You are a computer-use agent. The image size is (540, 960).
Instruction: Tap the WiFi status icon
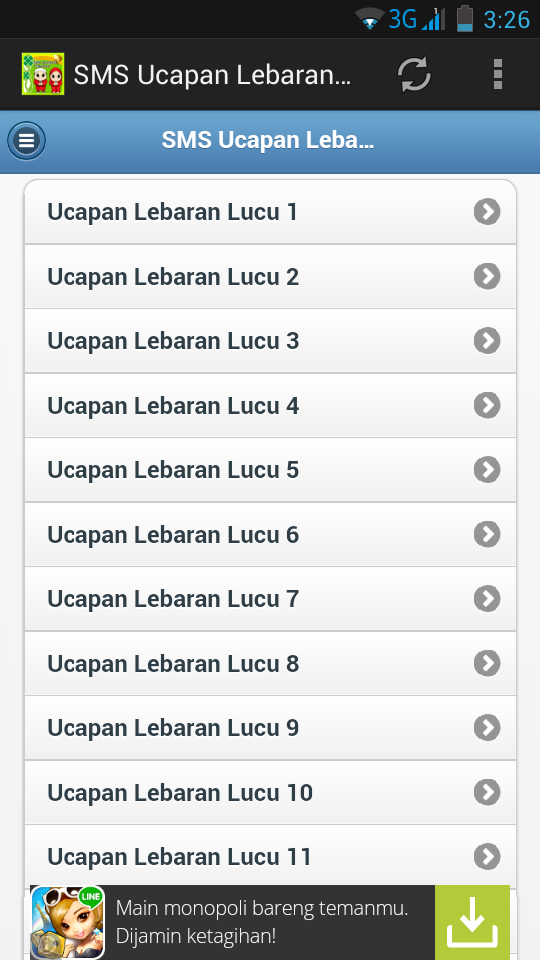[369, 19]
